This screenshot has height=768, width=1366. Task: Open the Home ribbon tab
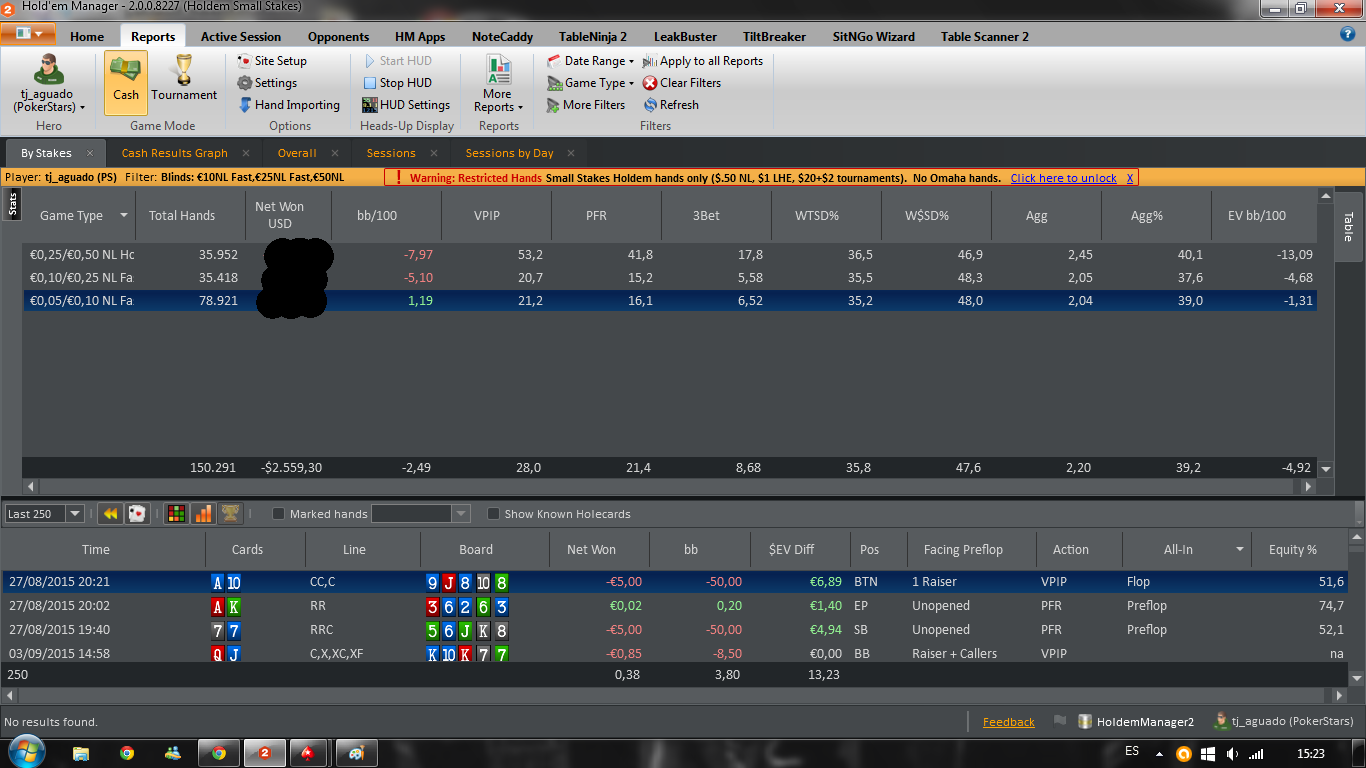click(87, 36)
